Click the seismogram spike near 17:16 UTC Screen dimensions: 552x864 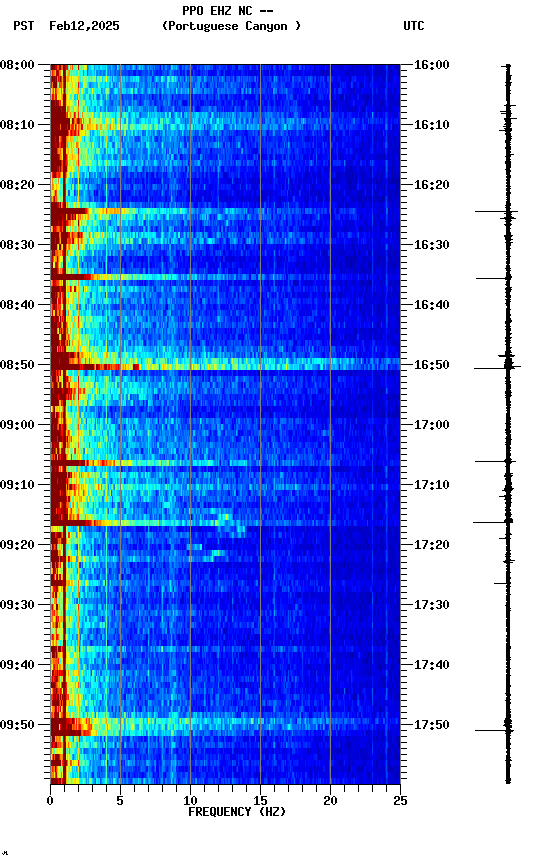[x=493, y=522]
